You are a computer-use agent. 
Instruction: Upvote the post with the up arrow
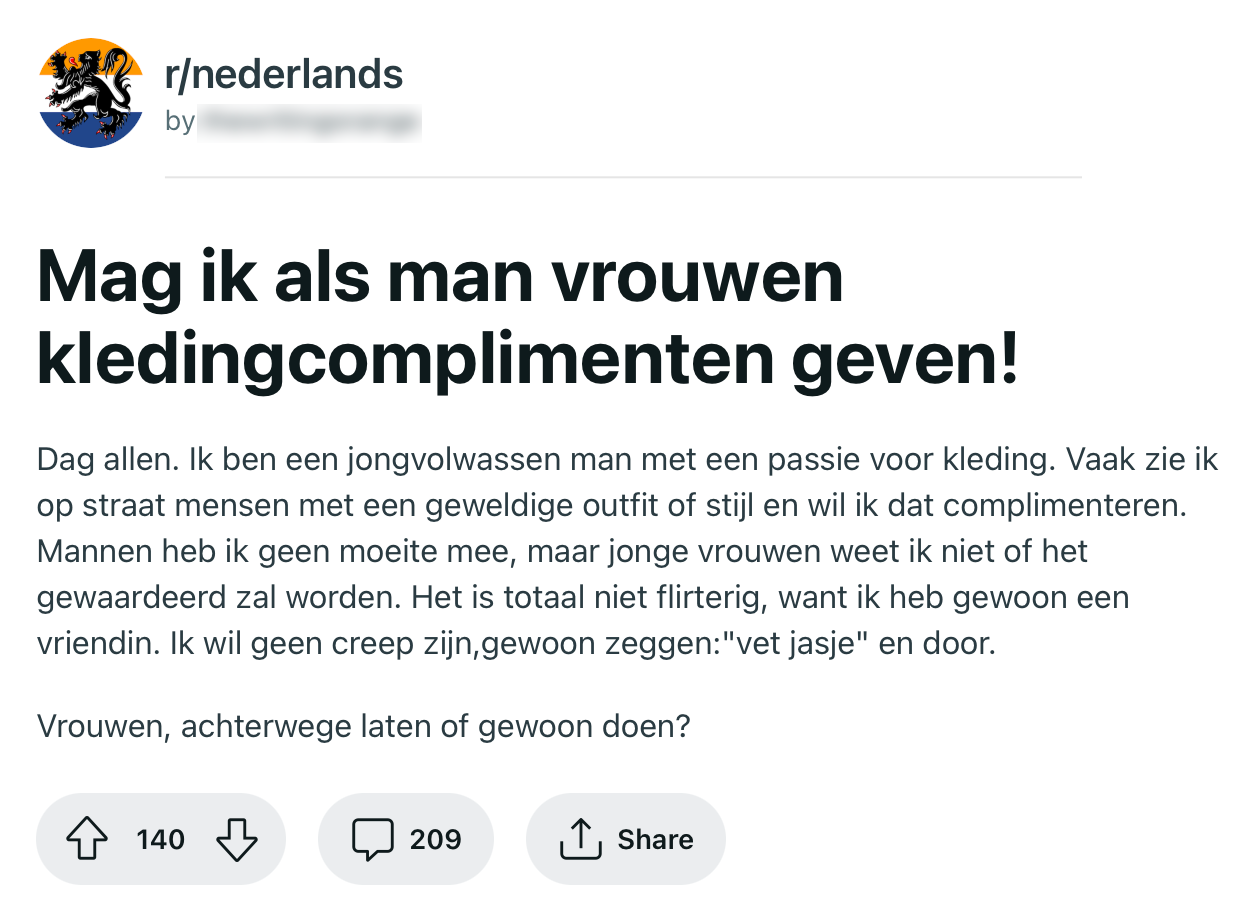pos(87,839)
